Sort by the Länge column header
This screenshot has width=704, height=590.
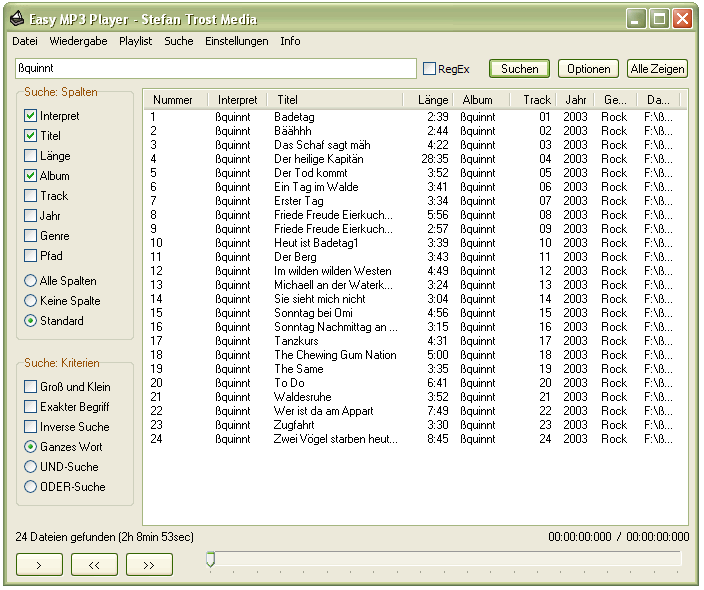coord(428,100)
